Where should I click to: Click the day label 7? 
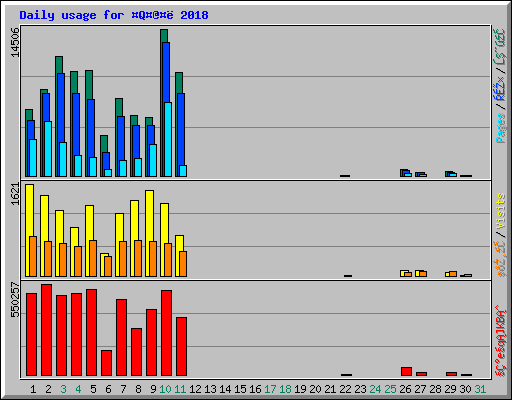click(x=123, y=389)
